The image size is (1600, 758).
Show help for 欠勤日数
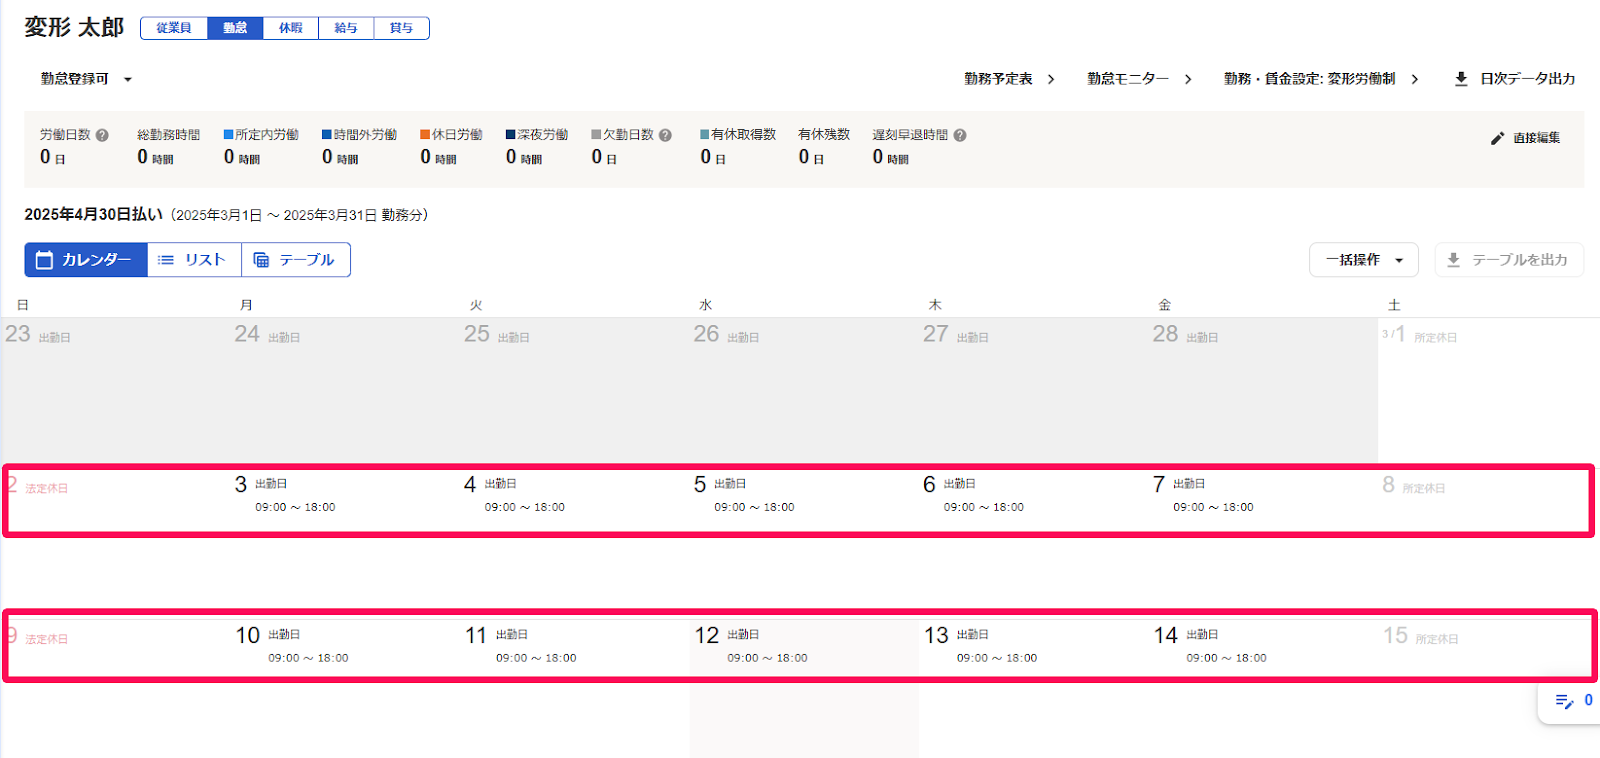(665, 135)
